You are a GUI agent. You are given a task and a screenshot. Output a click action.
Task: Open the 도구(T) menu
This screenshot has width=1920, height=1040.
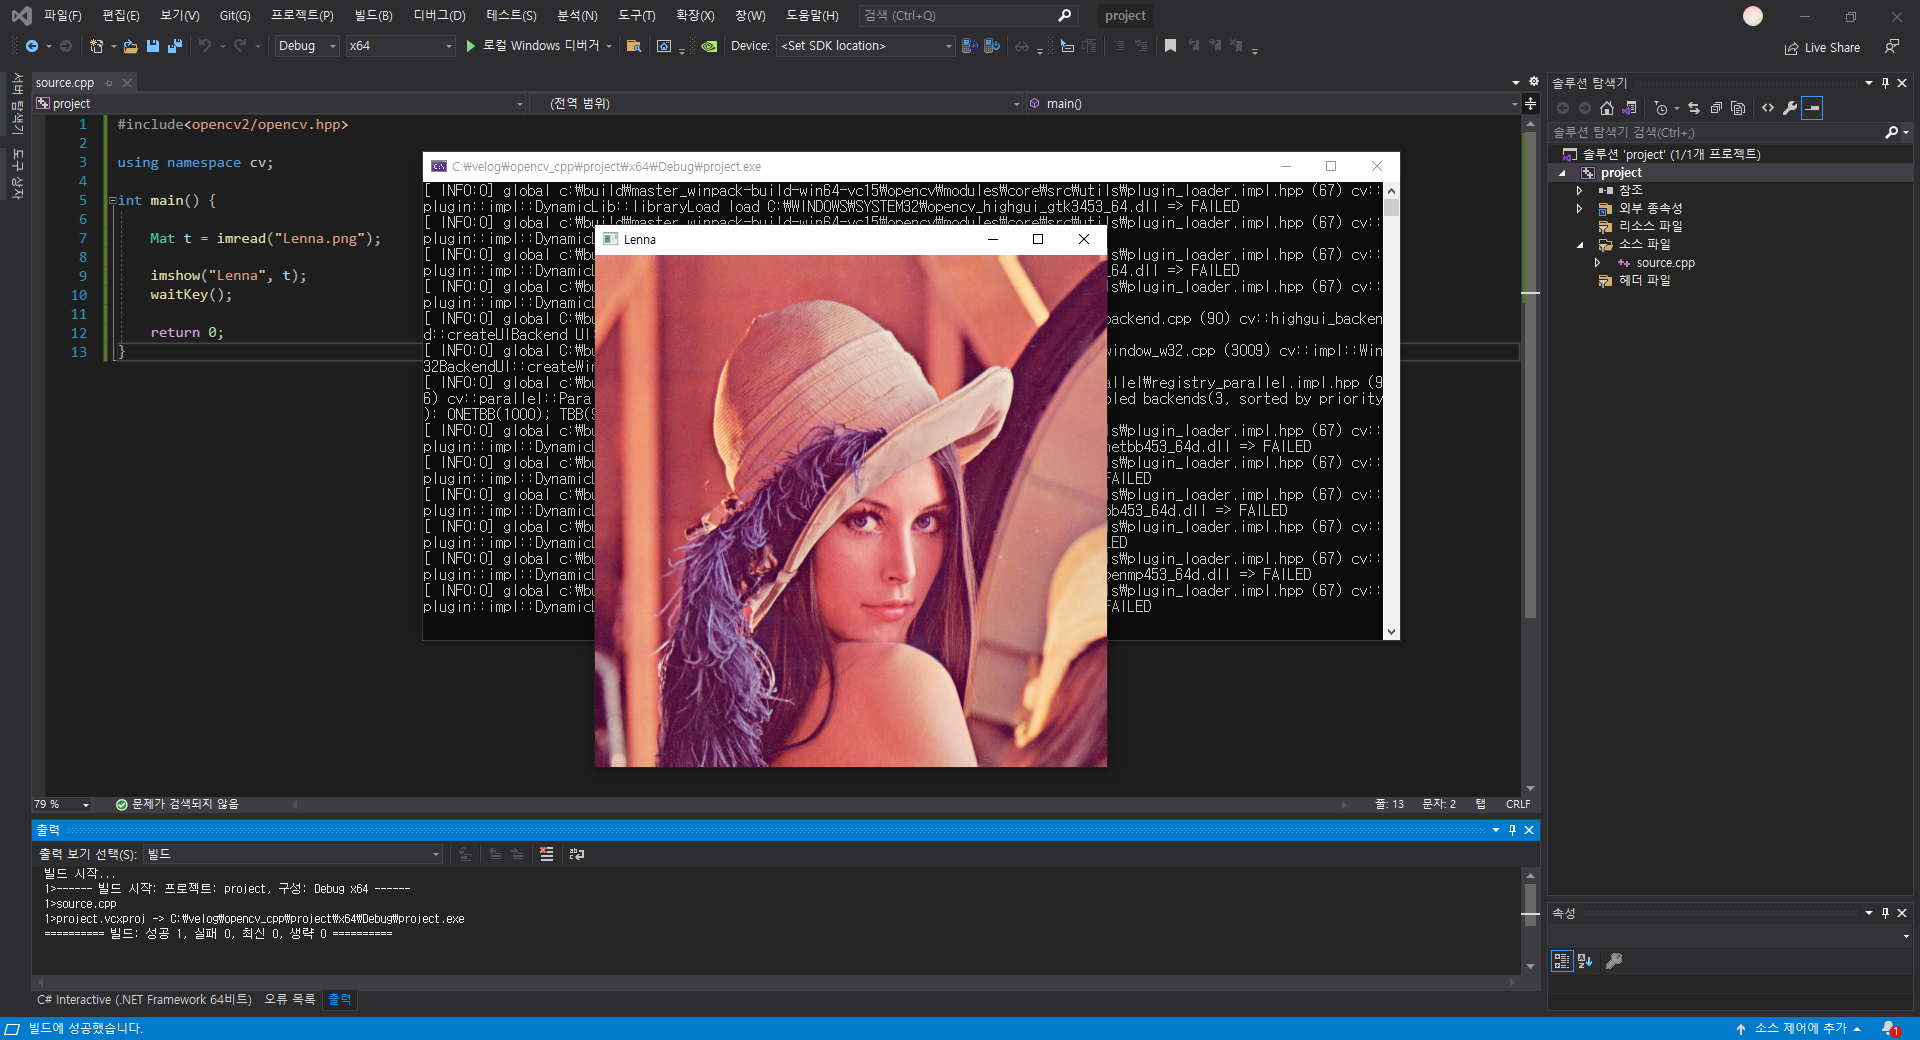636,16
